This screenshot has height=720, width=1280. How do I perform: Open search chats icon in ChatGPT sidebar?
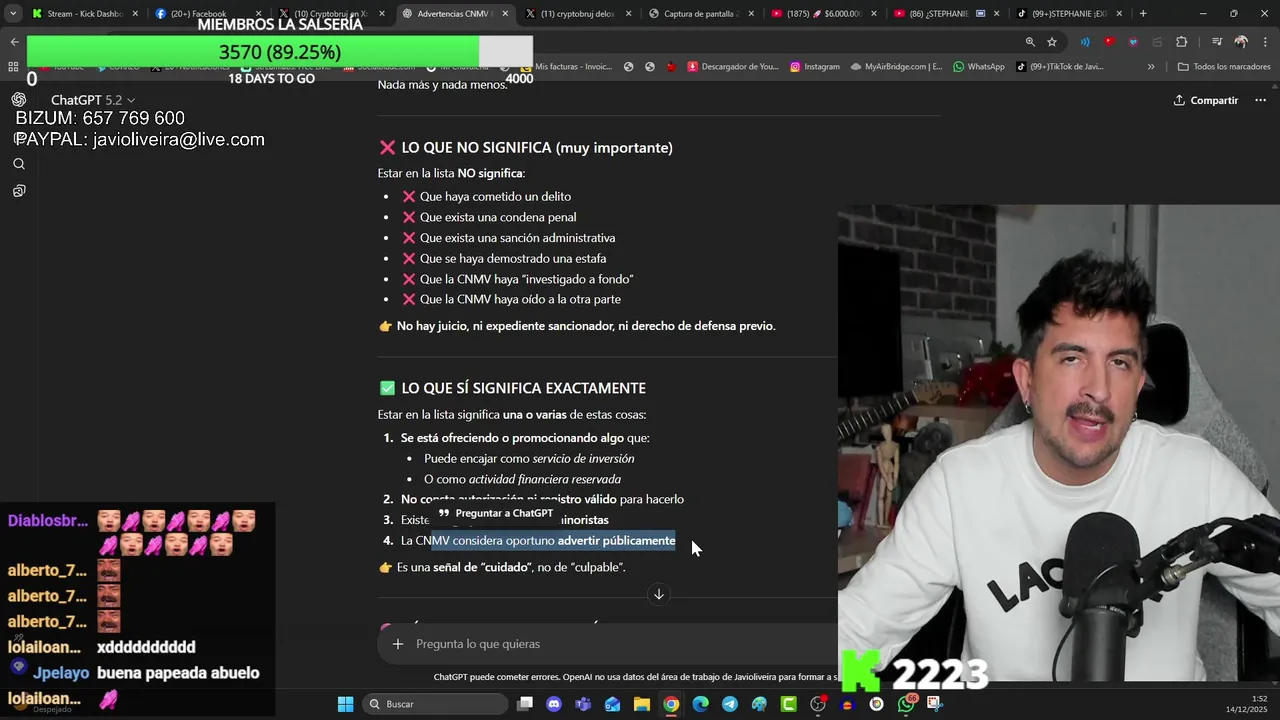tap(19, 164)
